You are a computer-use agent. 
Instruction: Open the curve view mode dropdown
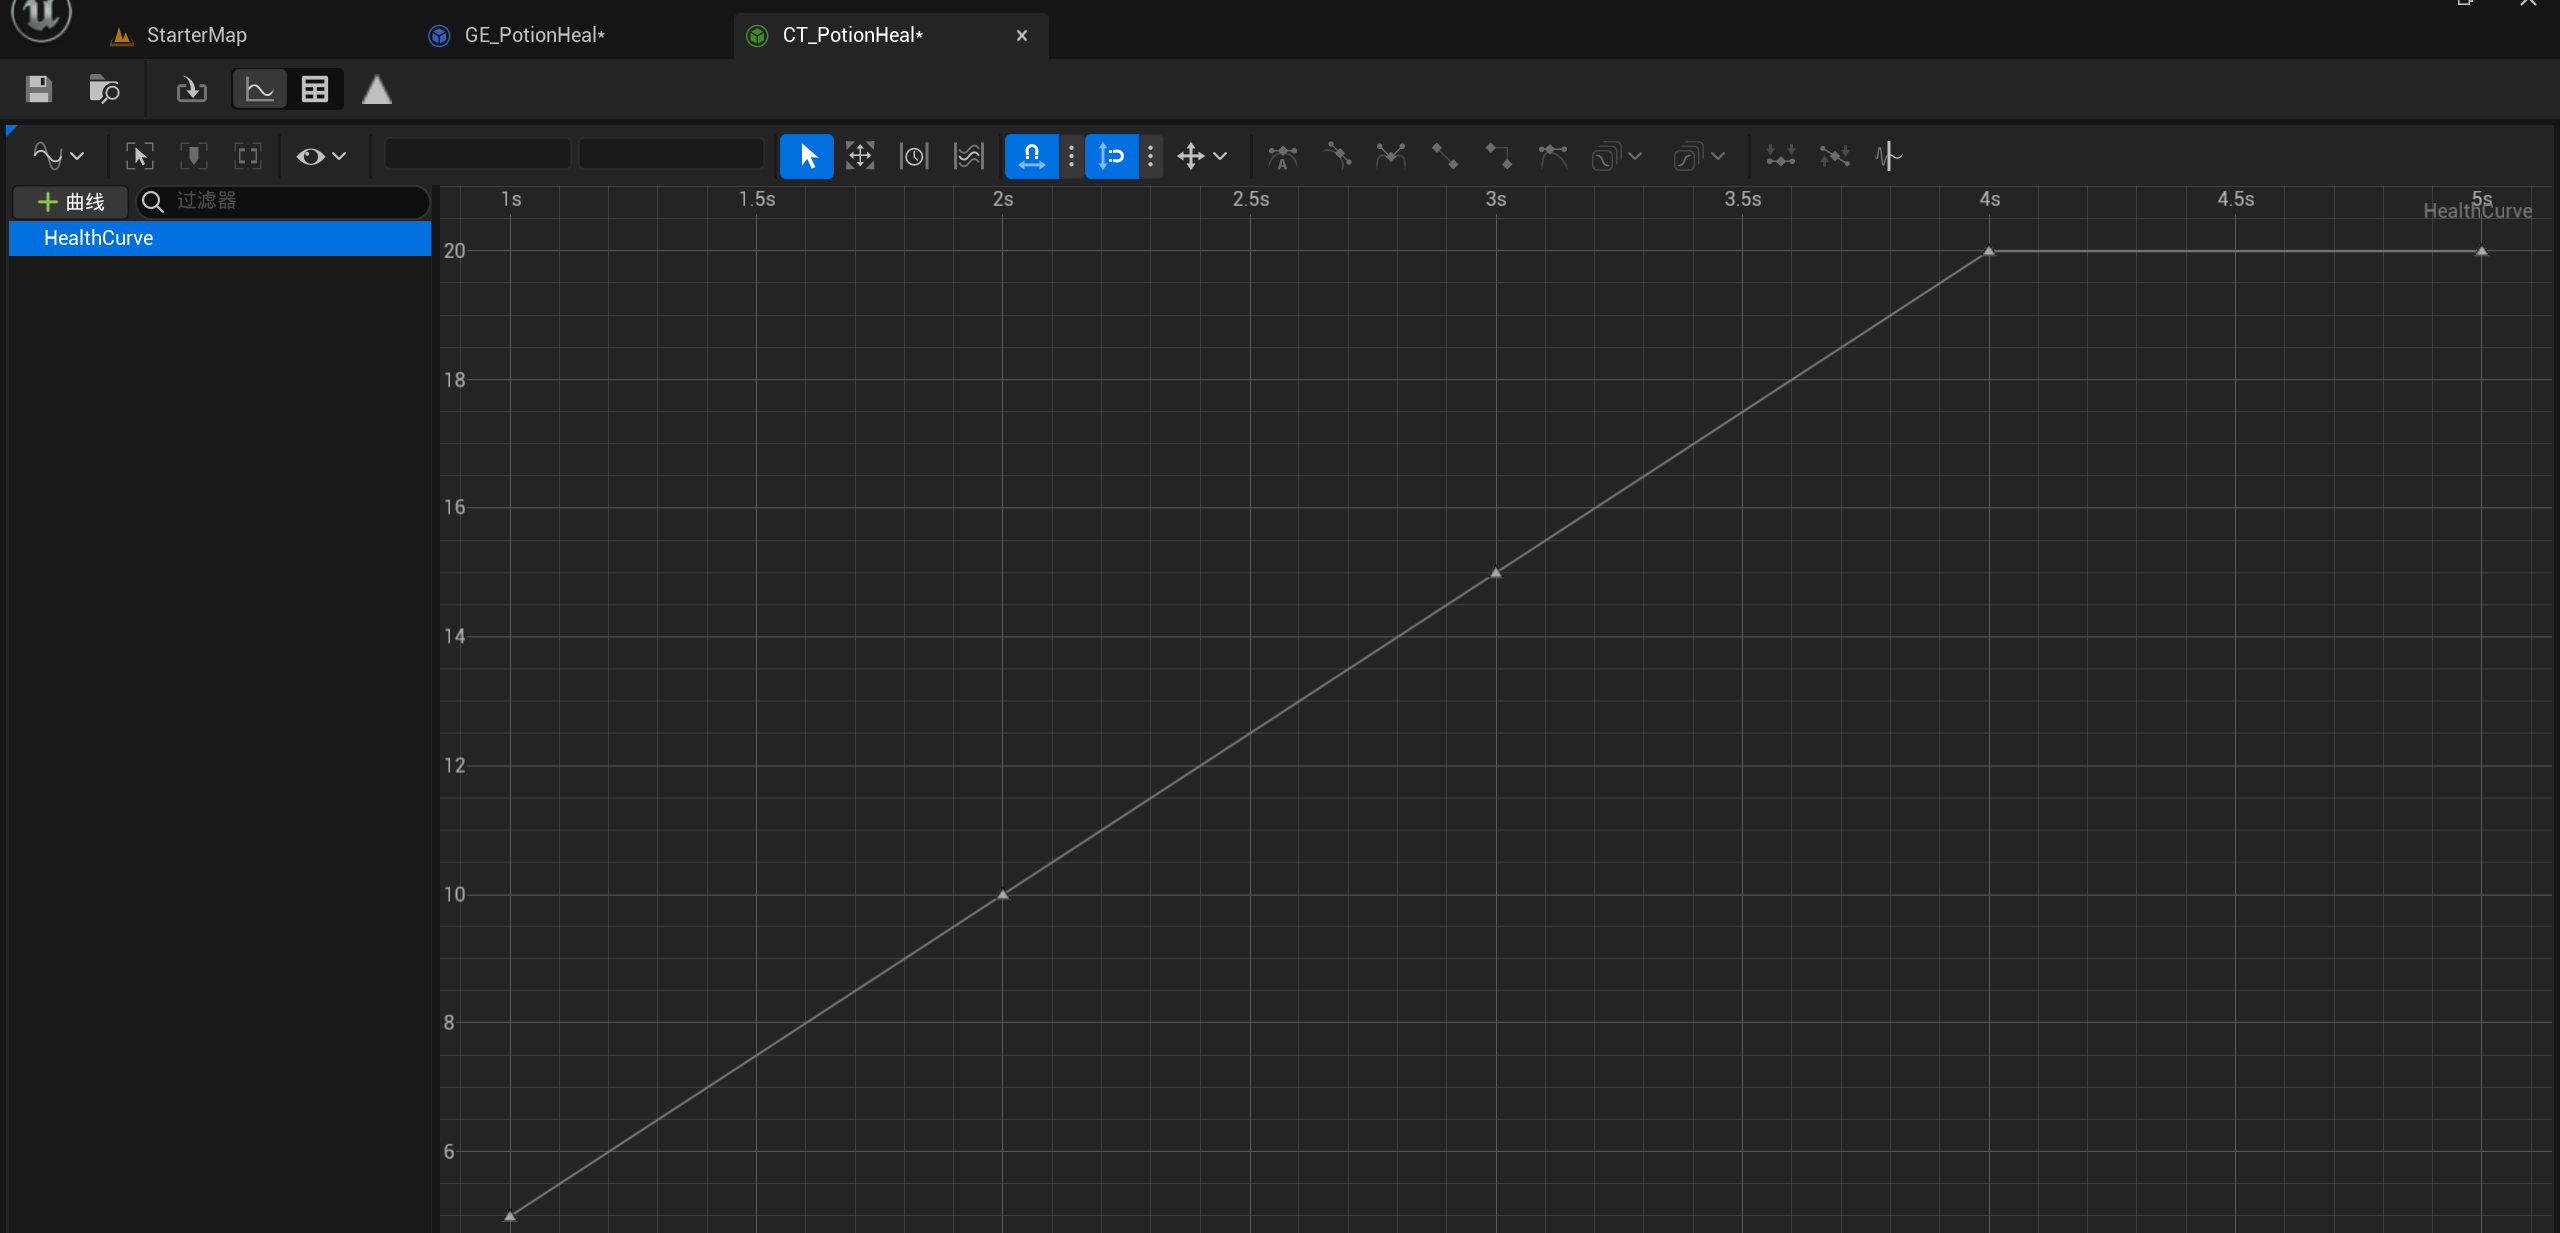pos(58,156)
